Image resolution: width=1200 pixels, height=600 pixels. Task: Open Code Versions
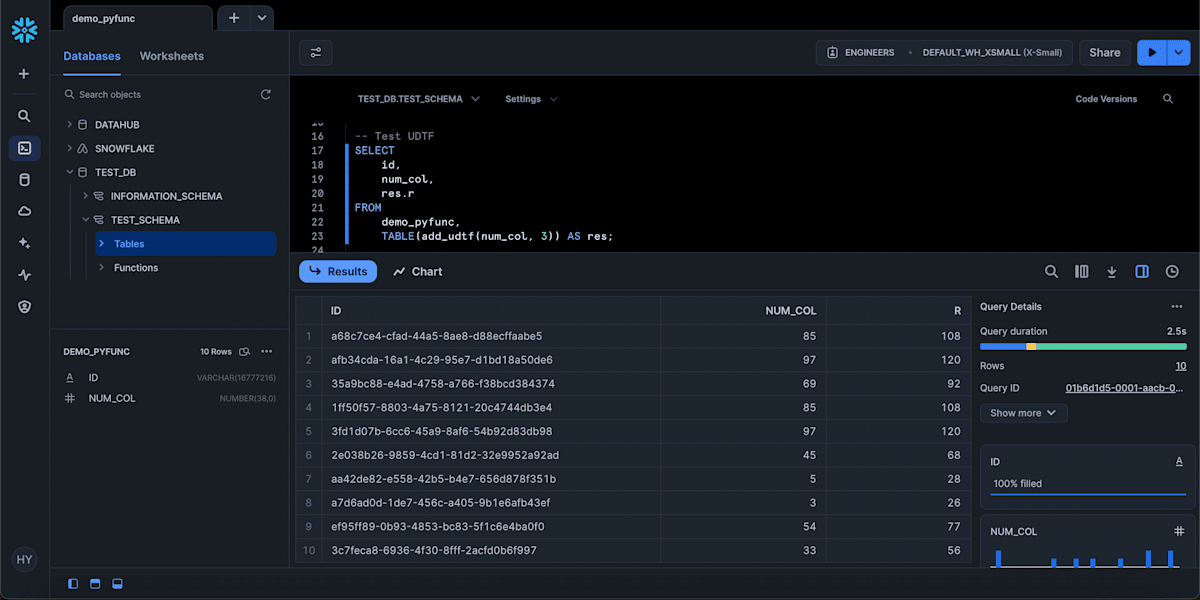tap(1106, 99)
